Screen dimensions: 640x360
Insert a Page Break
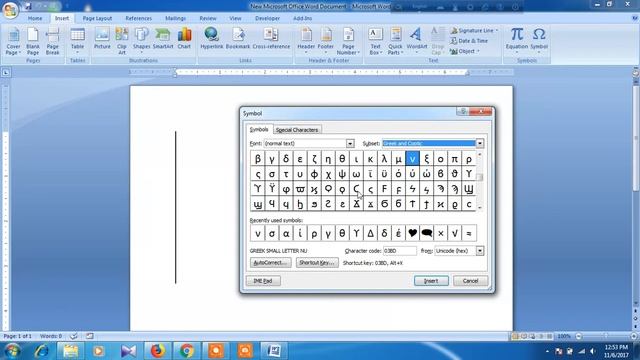pos(52,41)
